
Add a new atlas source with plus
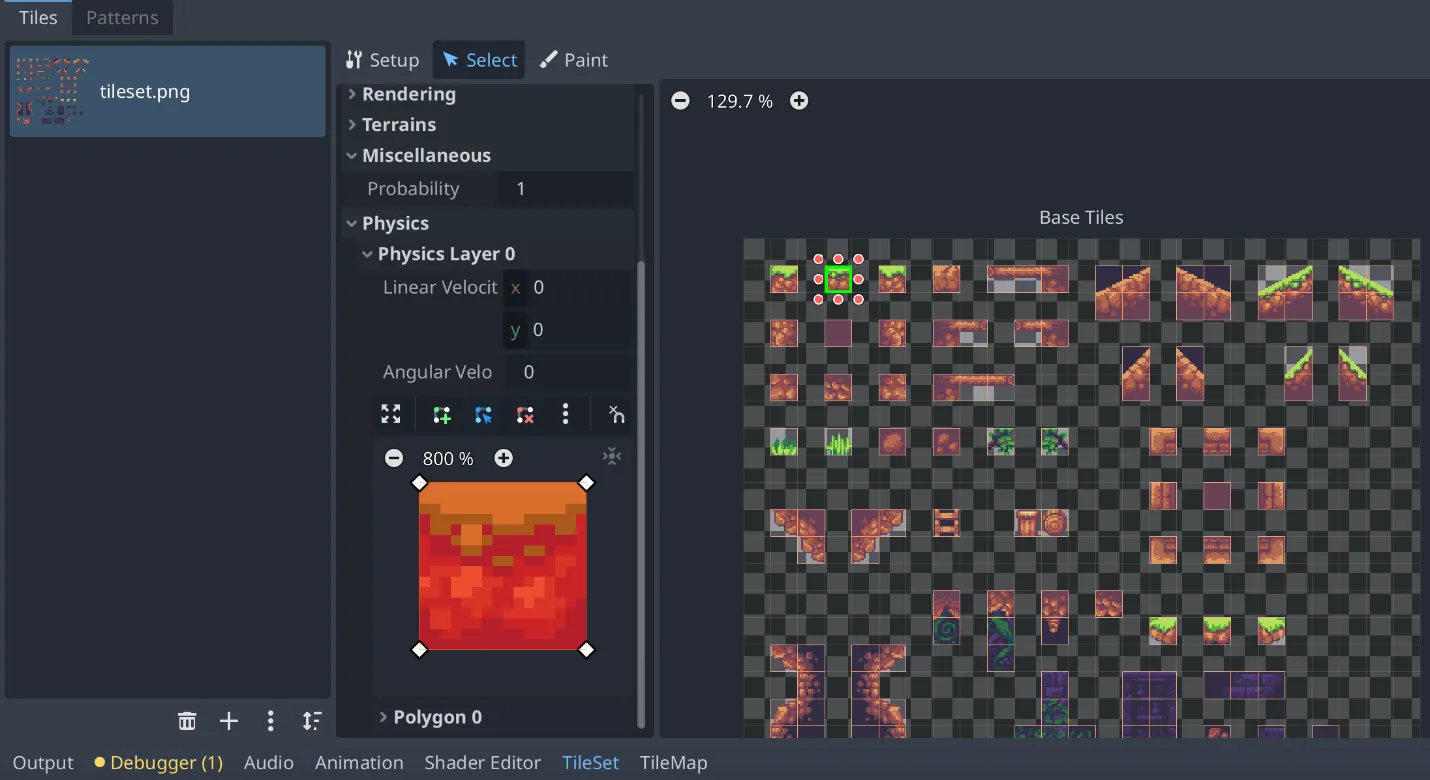tap(229, 721)
